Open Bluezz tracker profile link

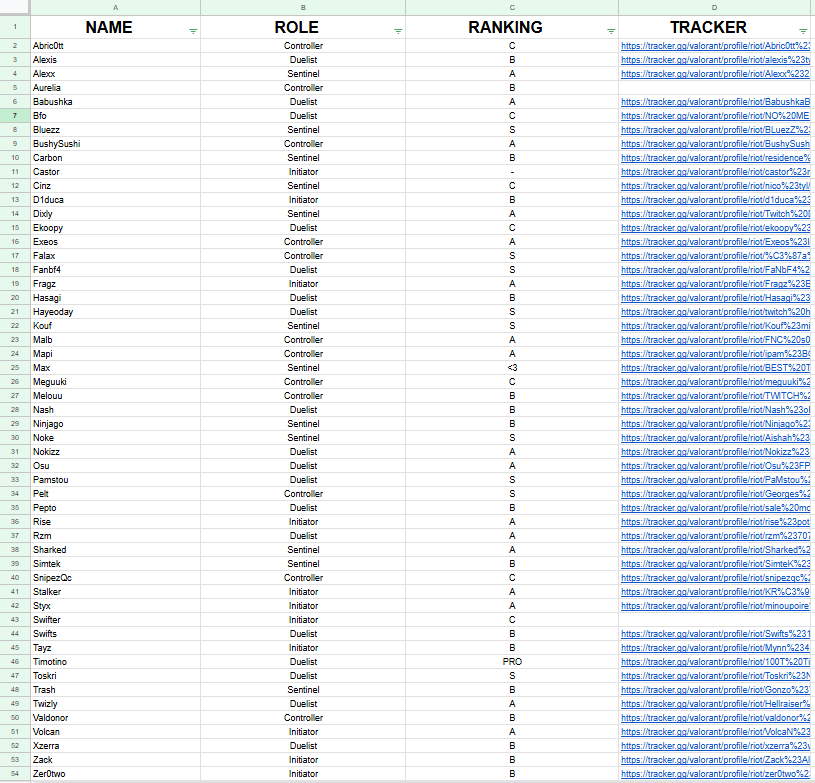[715, 130]
